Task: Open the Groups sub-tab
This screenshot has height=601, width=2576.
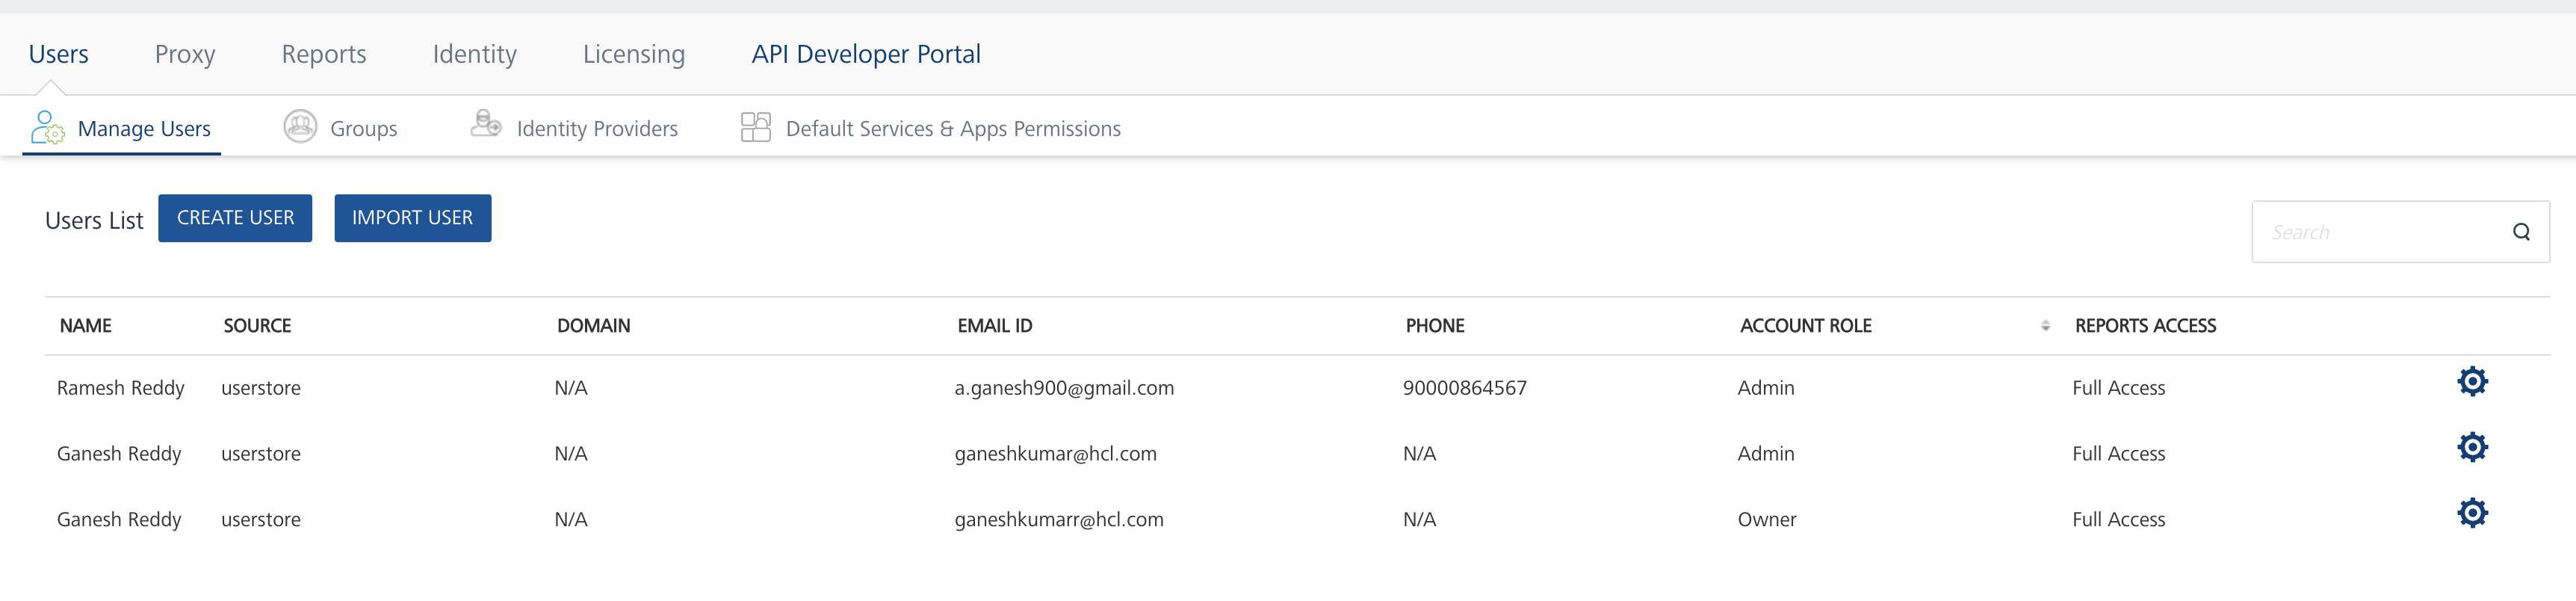Action: [363, 129]
